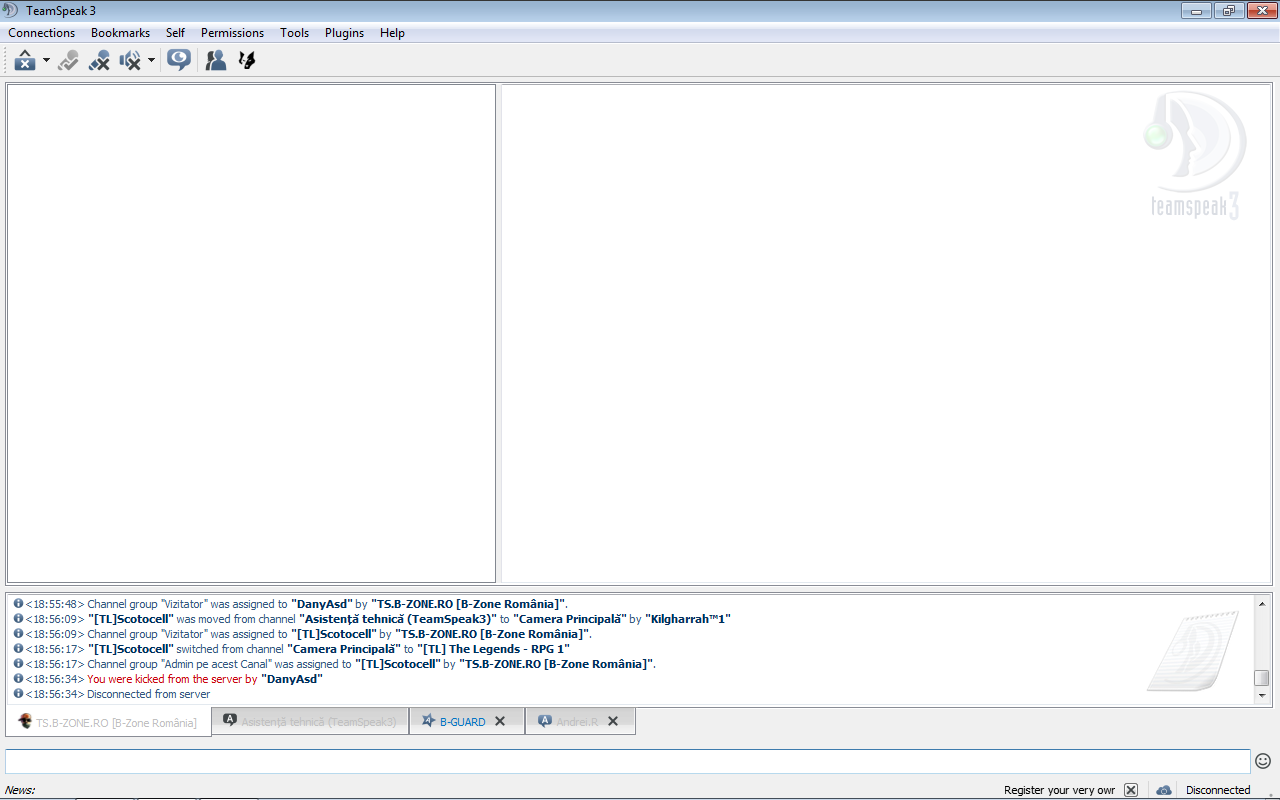Click the 'You were kicked from the server' log line
Image resolution: width=1280 pixels, height=800 pixels.
(168, 679)
